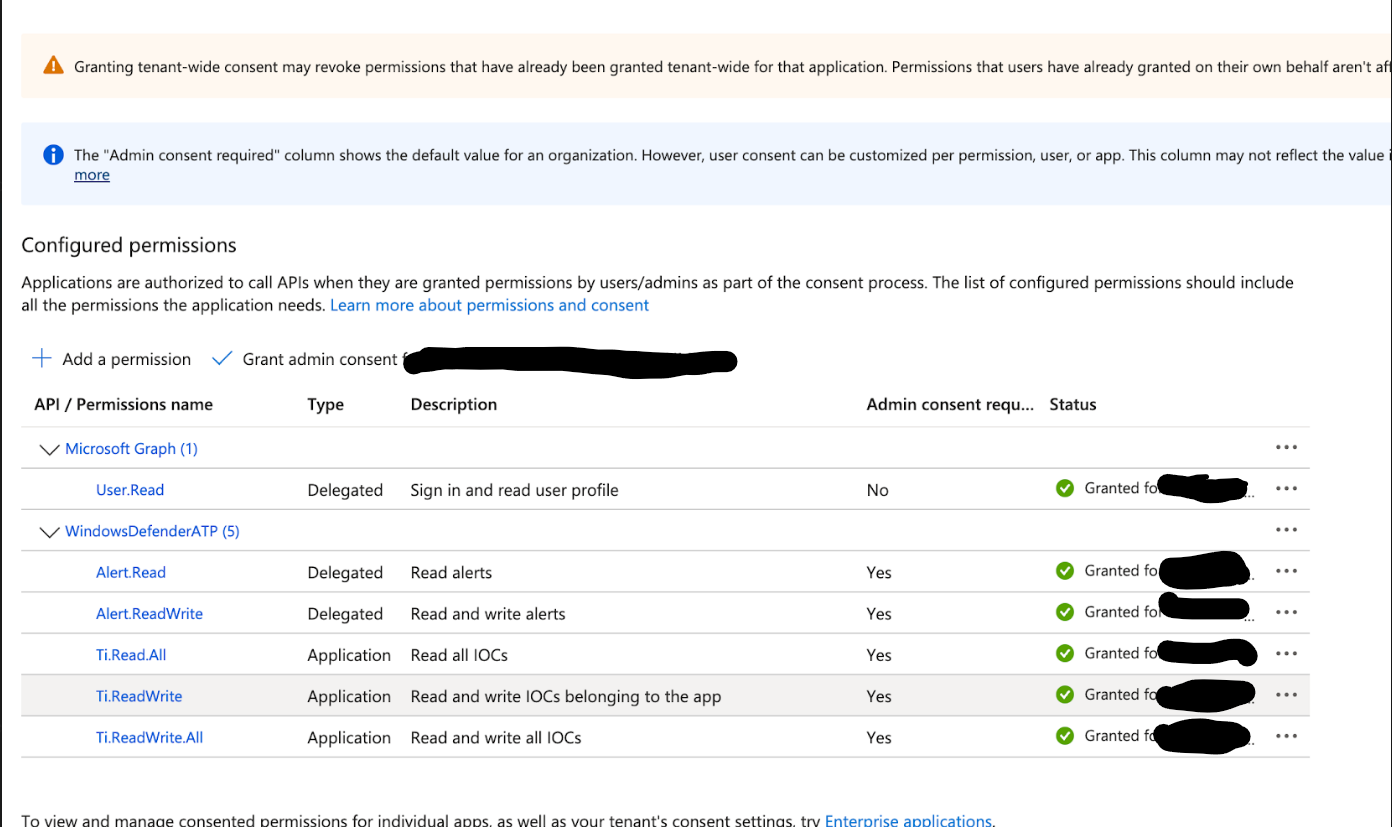Open the ellipsis menu for User.Read row
1392x827 pixels.
(1287, 489)
